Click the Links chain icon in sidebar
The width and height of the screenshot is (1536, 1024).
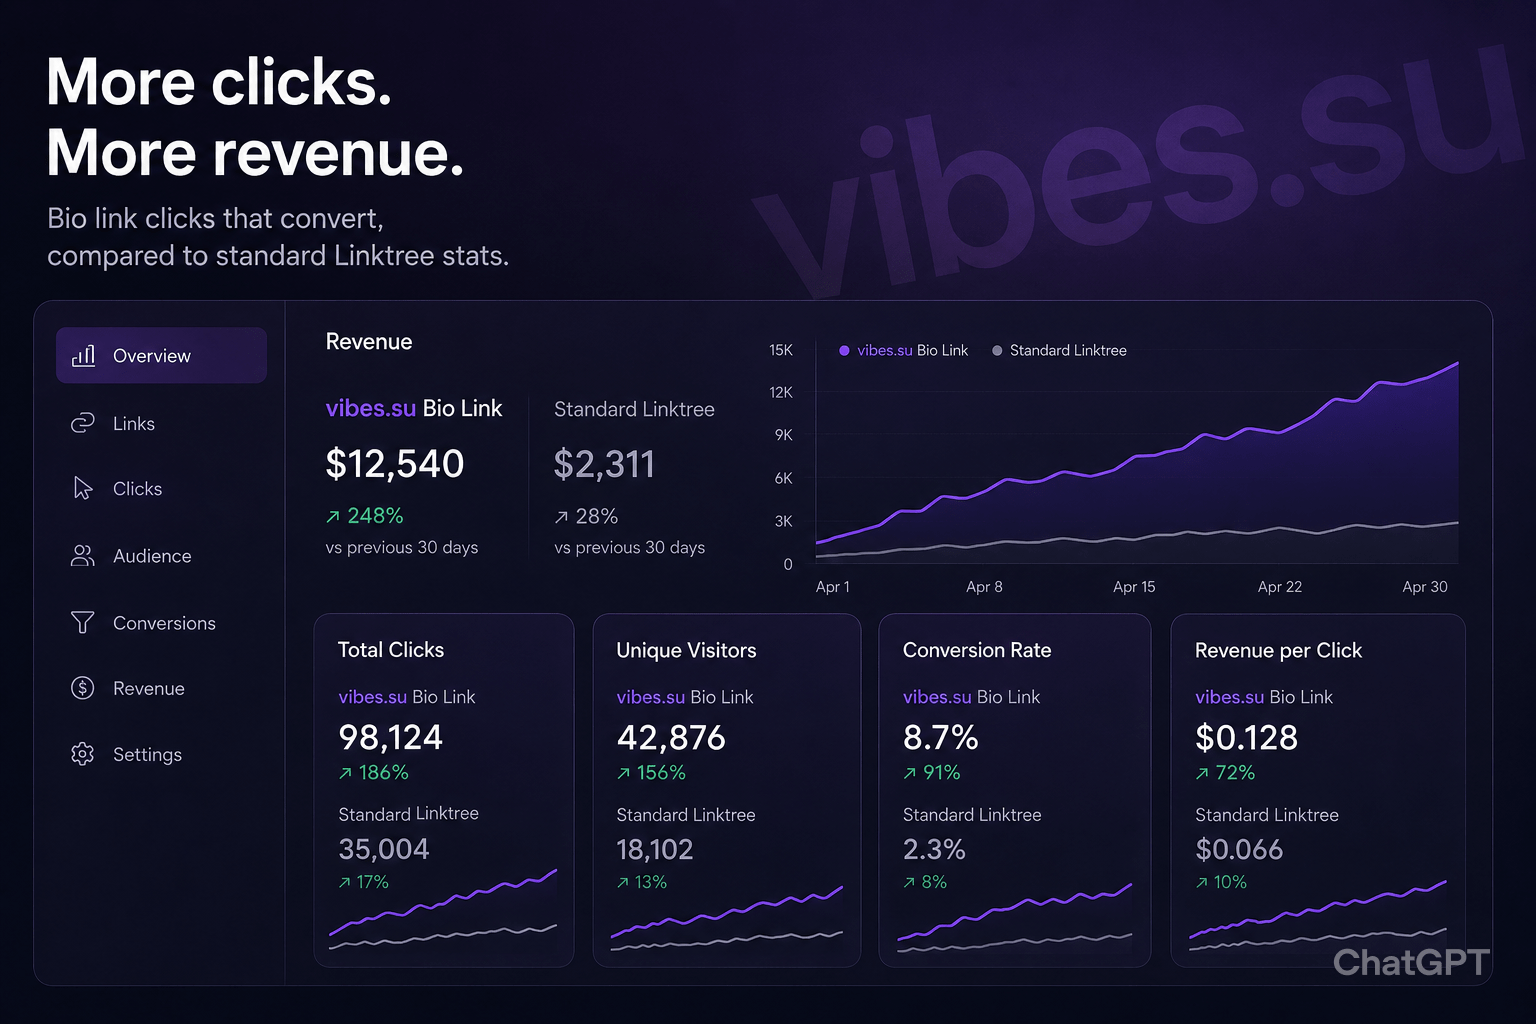click(83, 423)
